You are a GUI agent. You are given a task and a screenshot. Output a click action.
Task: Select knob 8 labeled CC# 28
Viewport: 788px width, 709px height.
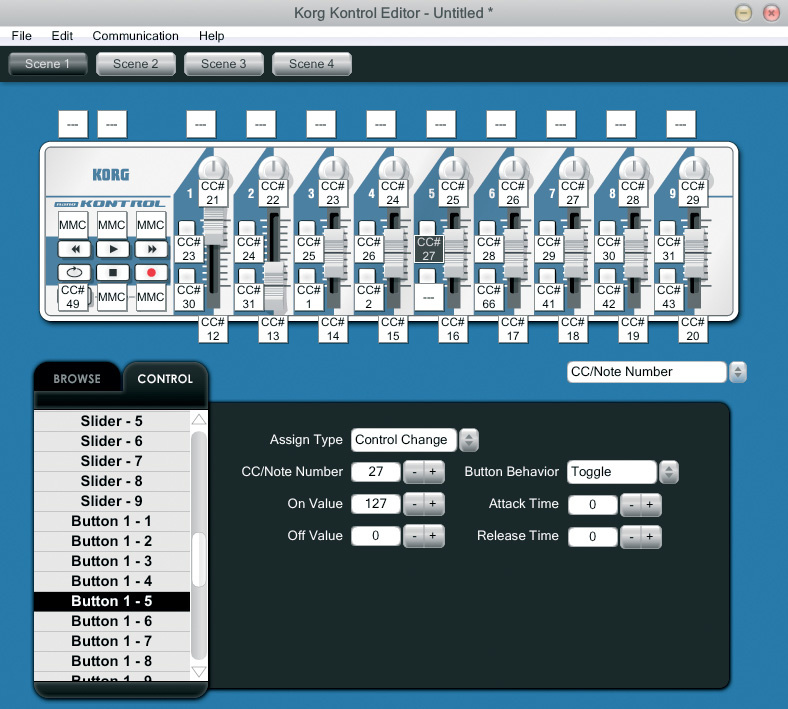coord(633,193)
